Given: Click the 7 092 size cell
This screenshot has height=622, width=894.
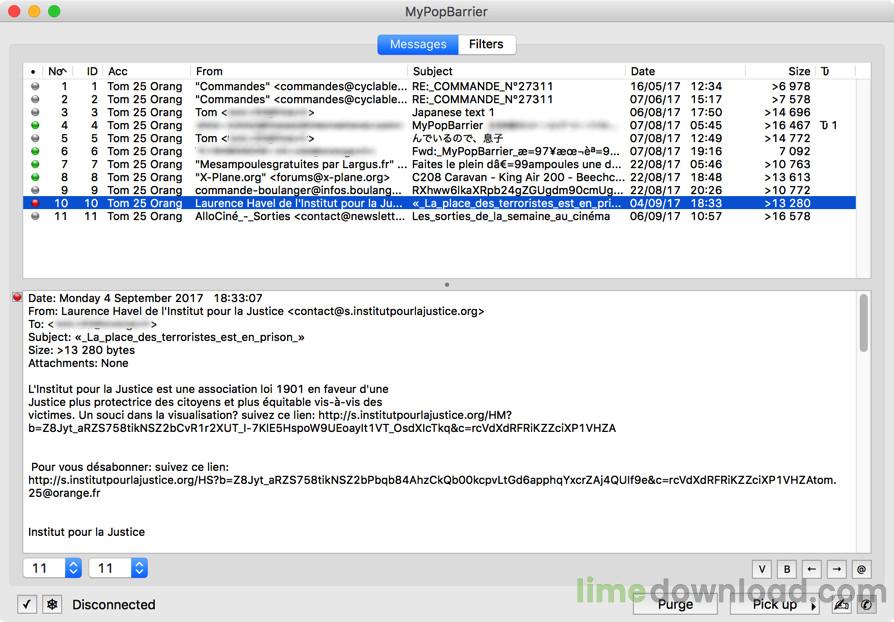Looking at the screenshot, I should point(794,152).
